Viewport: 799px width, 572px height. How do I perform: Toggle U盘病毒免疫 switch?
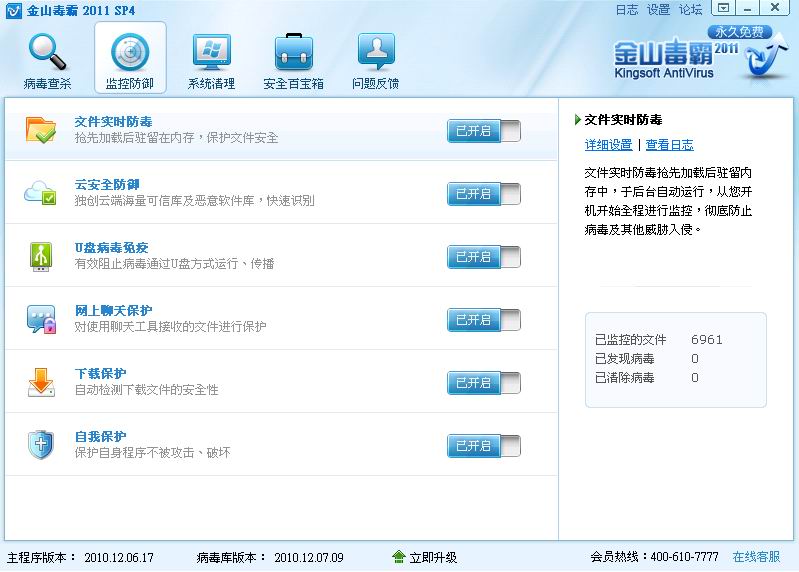point(484,257)
